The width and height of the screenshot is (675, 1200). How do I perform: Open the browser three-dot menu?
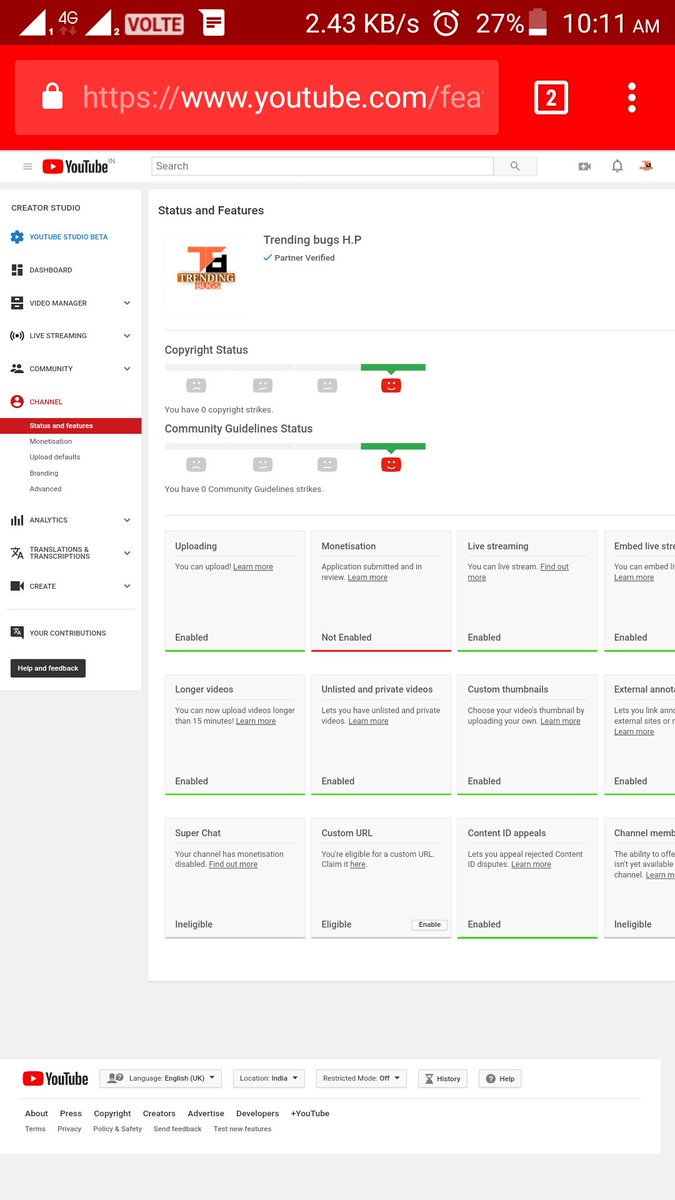pos(632,97)
